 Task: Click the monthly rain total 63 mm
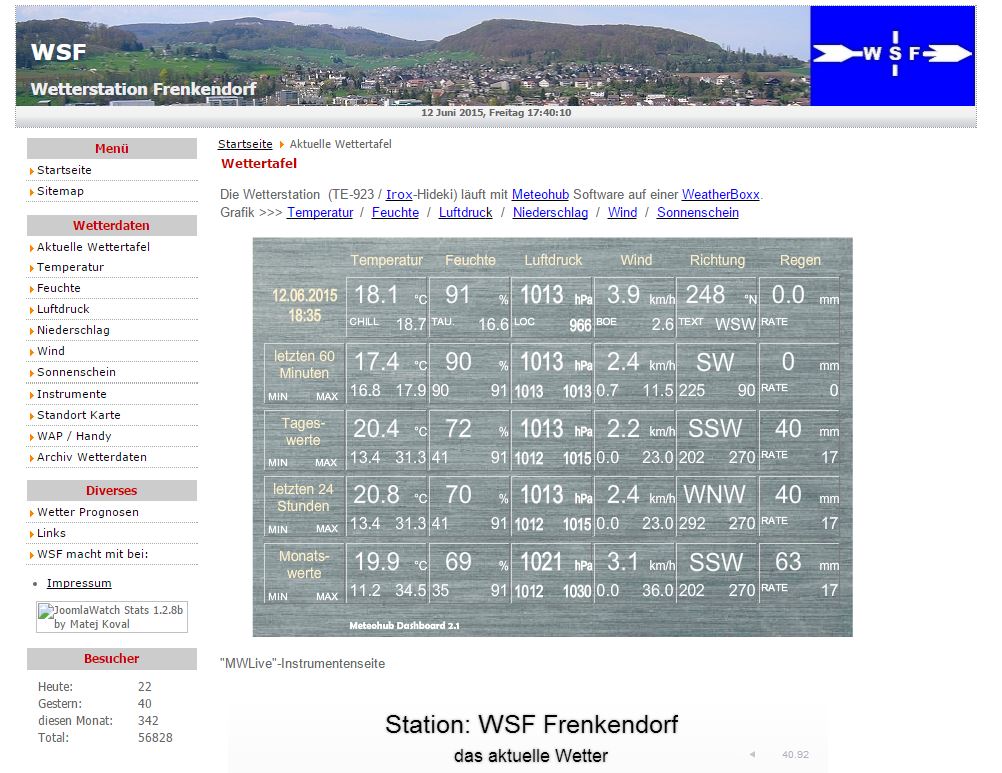coord(806,562)
